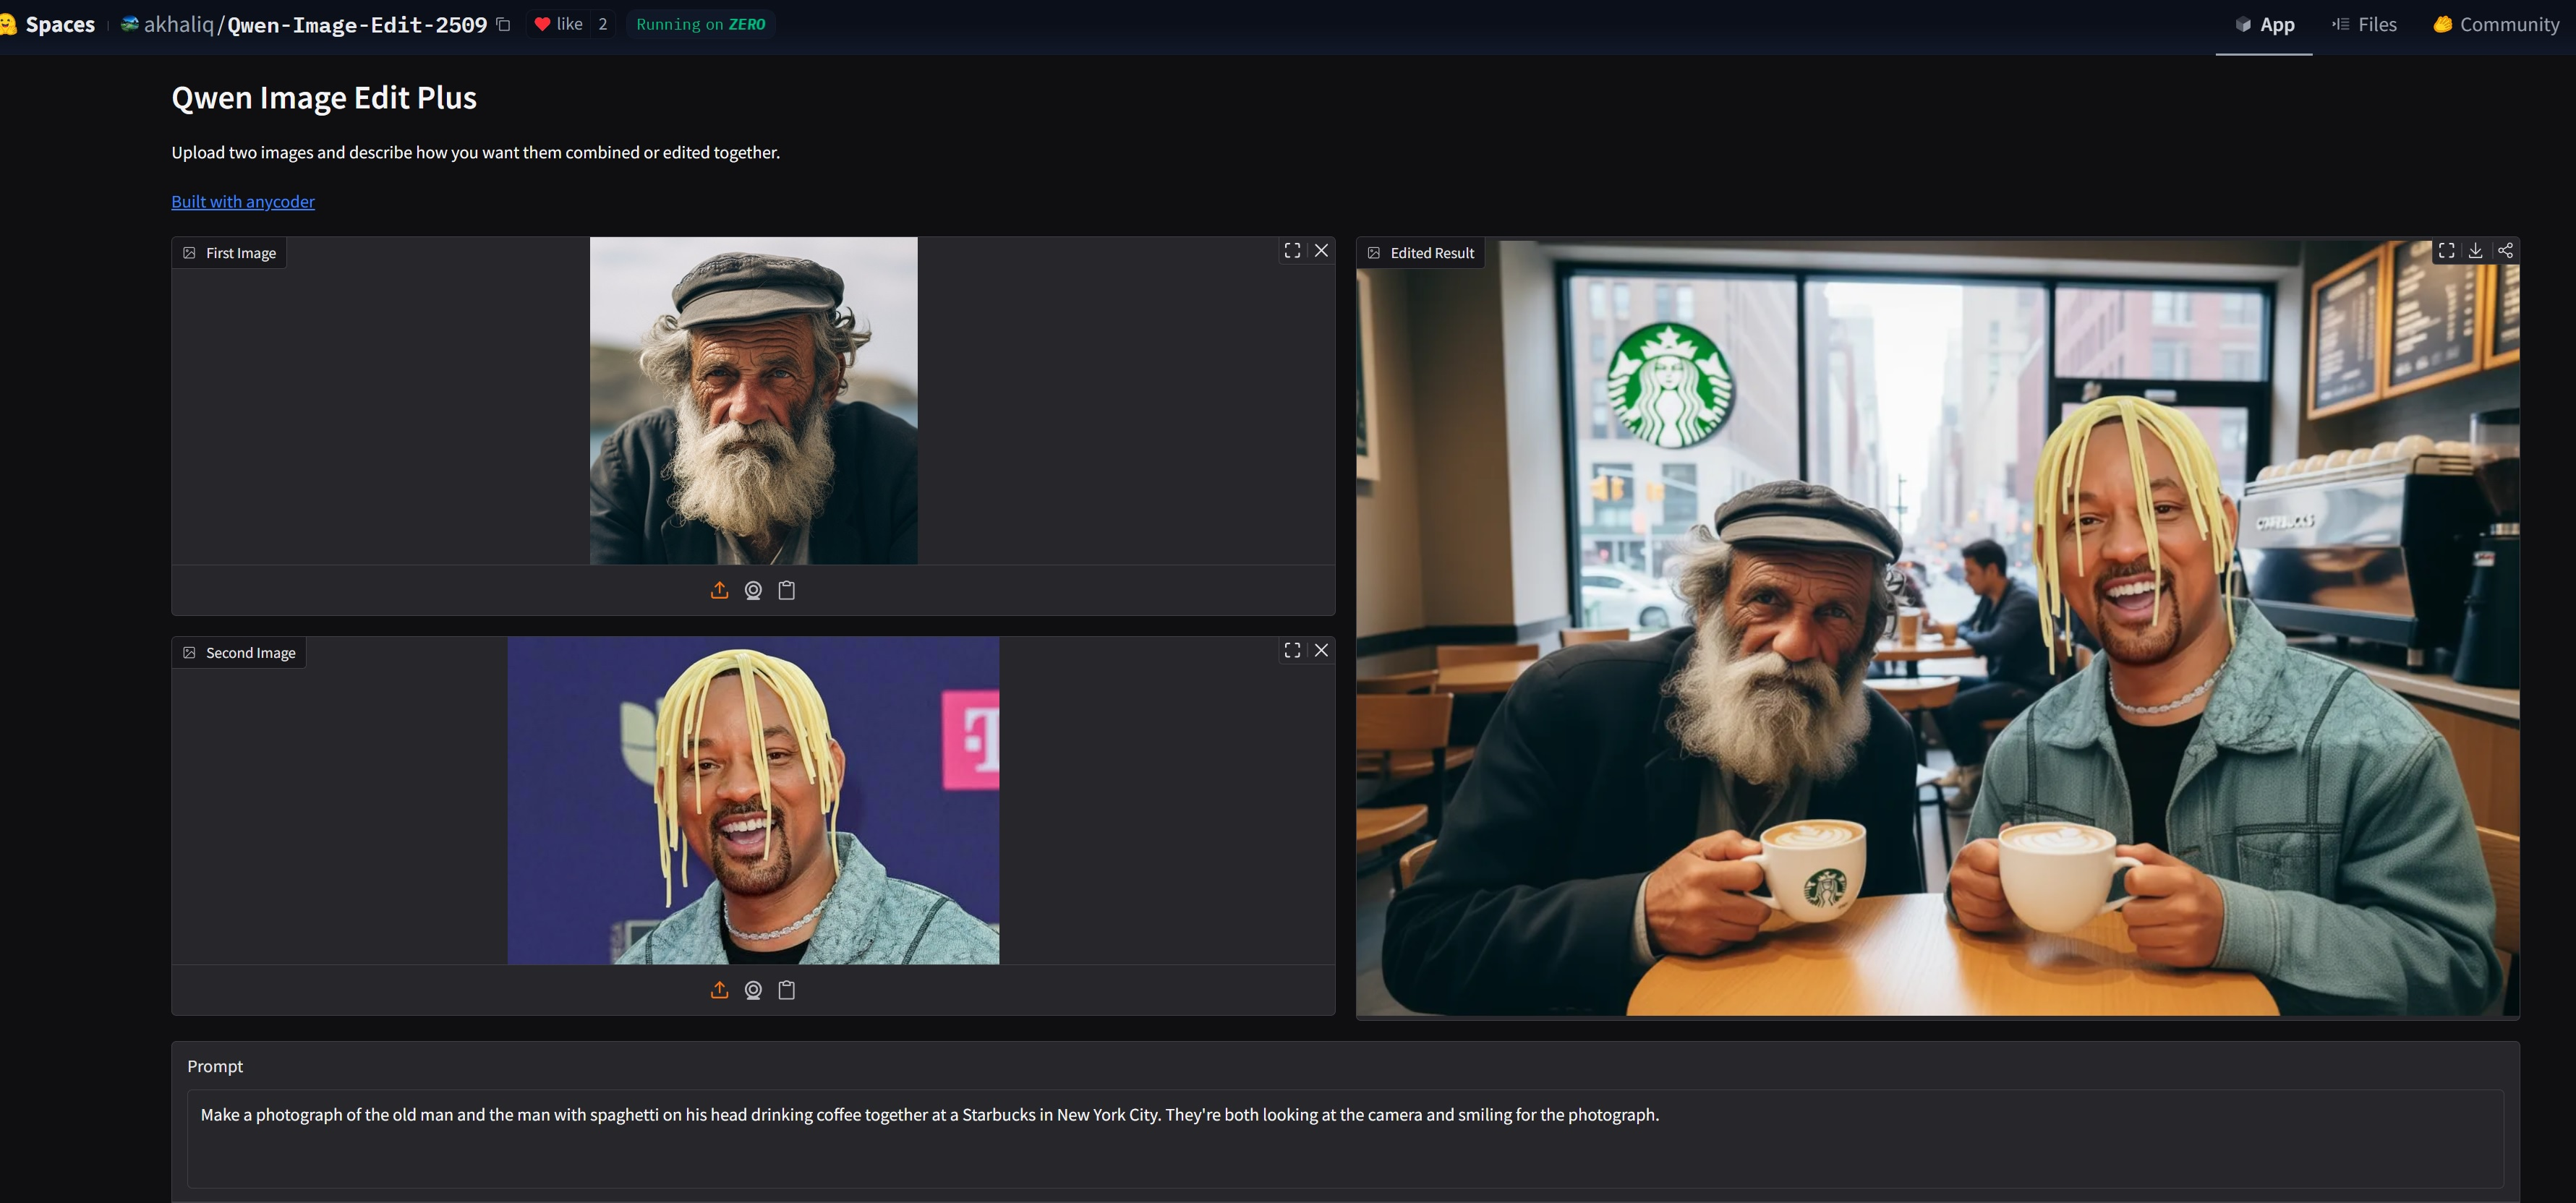This screenshot has width=2576, height=1203.
Task: Switch to the App tab
Action: 2264,24
